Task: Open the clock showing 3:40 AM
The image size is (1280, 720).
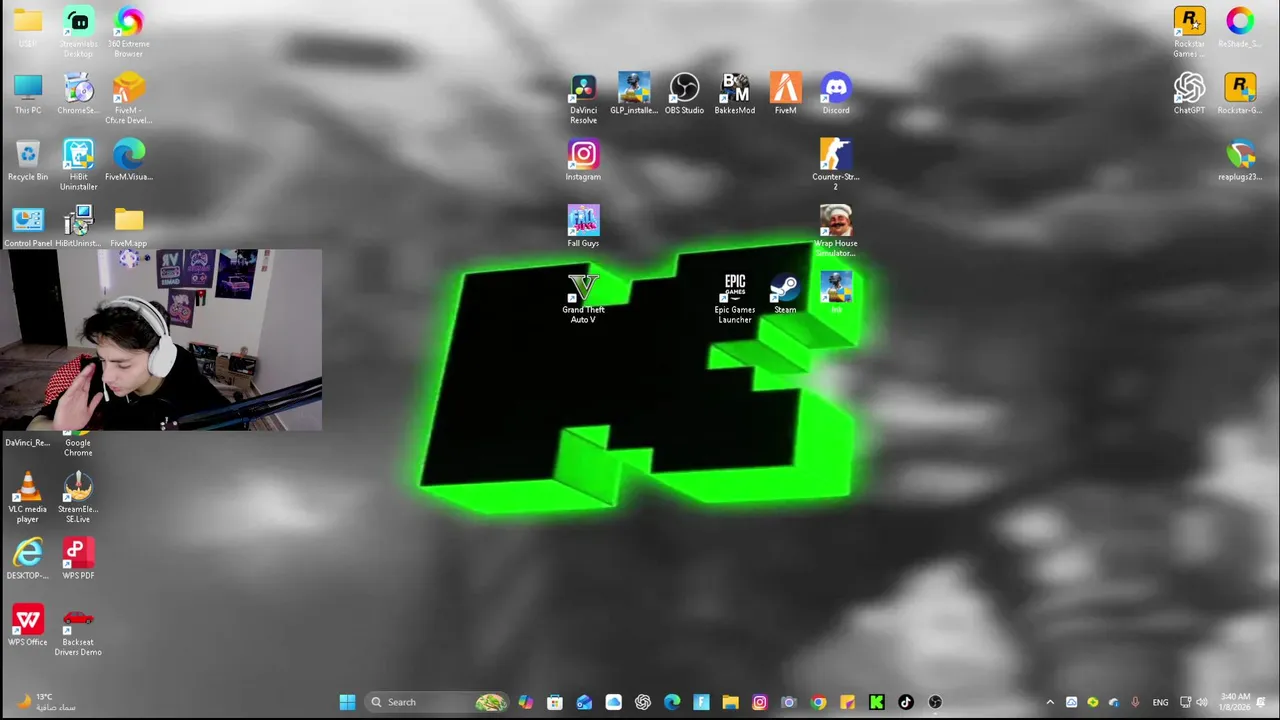Action: pyautogui.click(x=1236, y=702)
